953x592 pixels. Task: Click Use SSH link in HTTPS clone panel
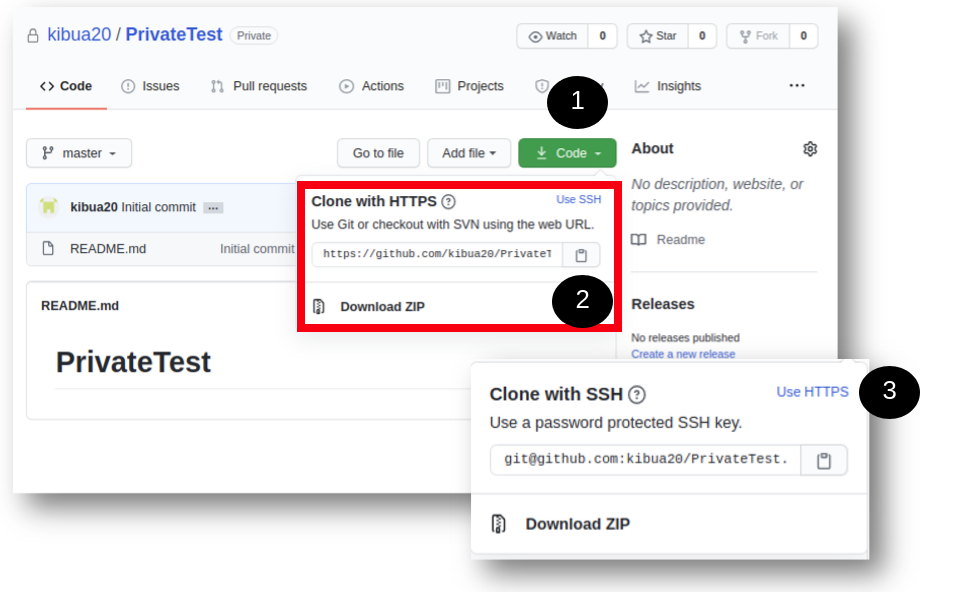pyautogui.click(x=579, y=199)
